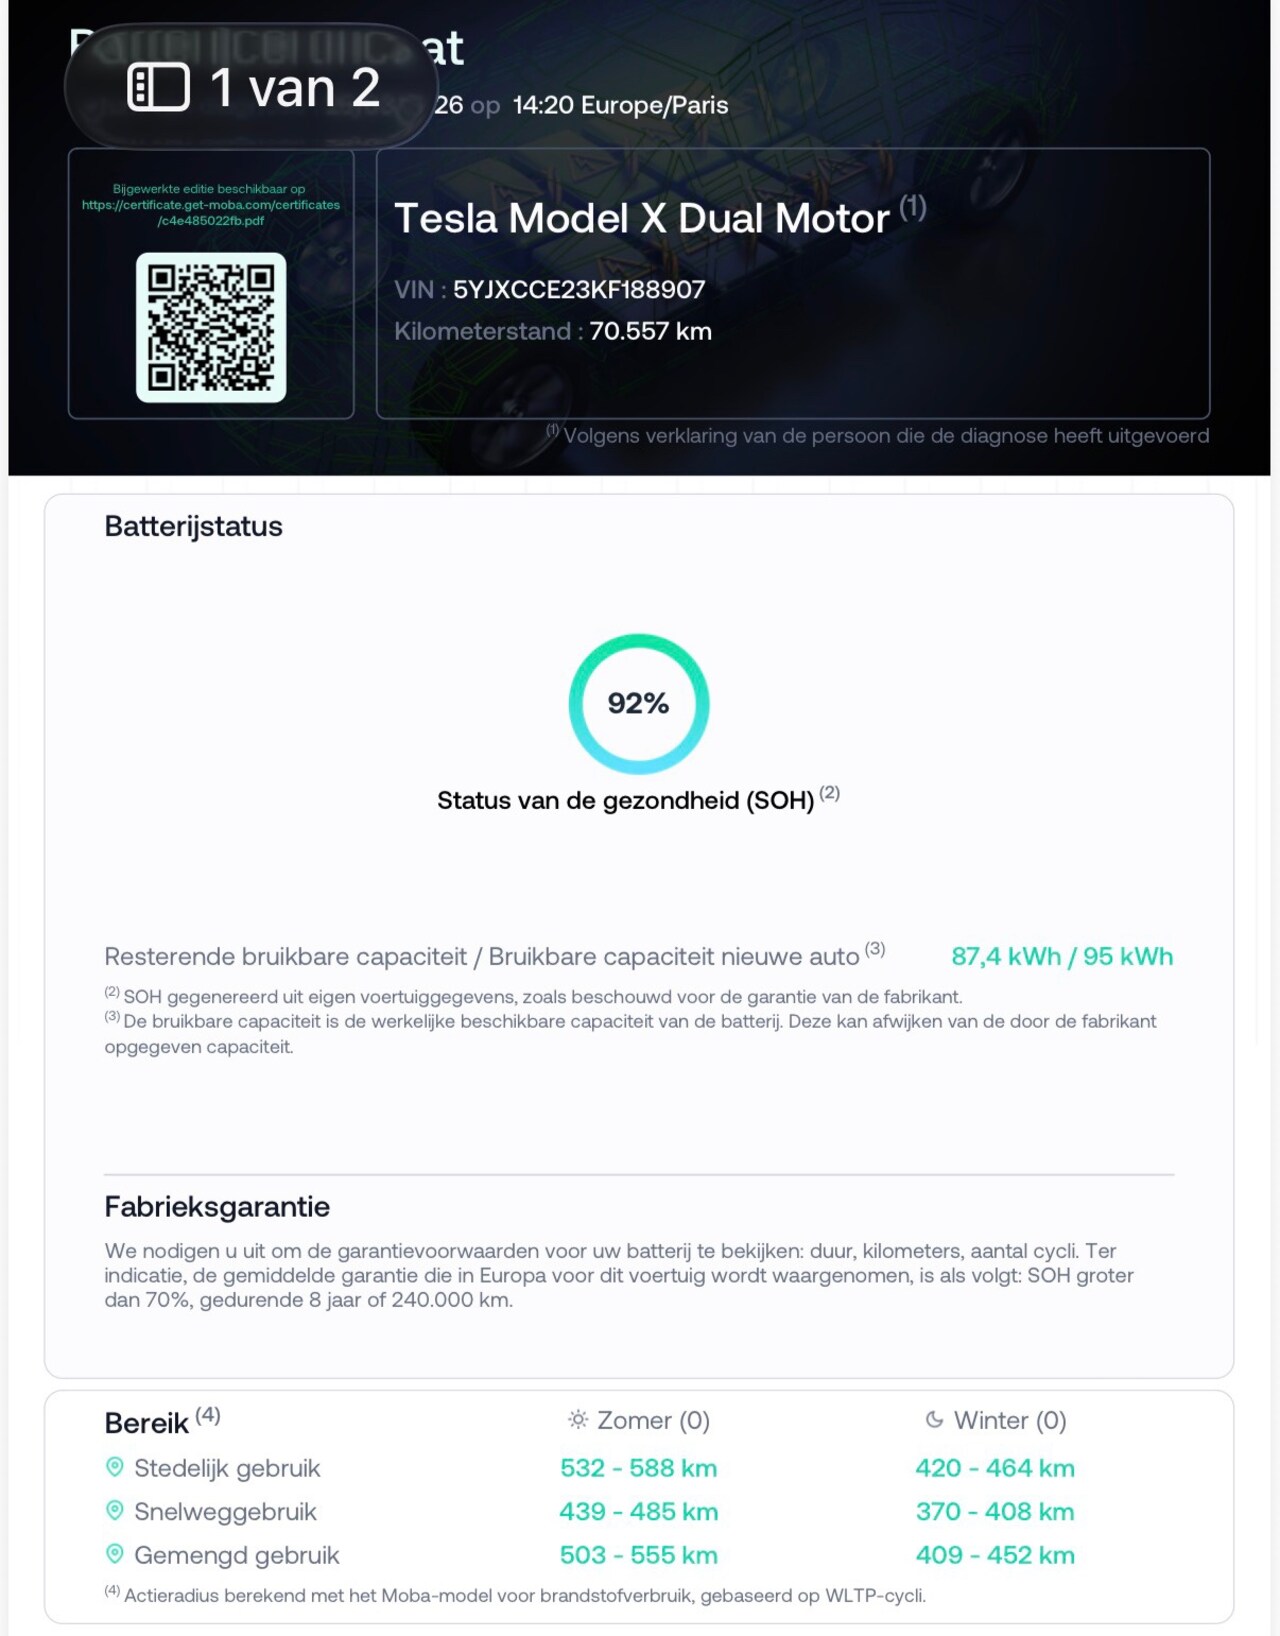
Task: Click the 70.557 km mileage value
Action: [650, 331]
